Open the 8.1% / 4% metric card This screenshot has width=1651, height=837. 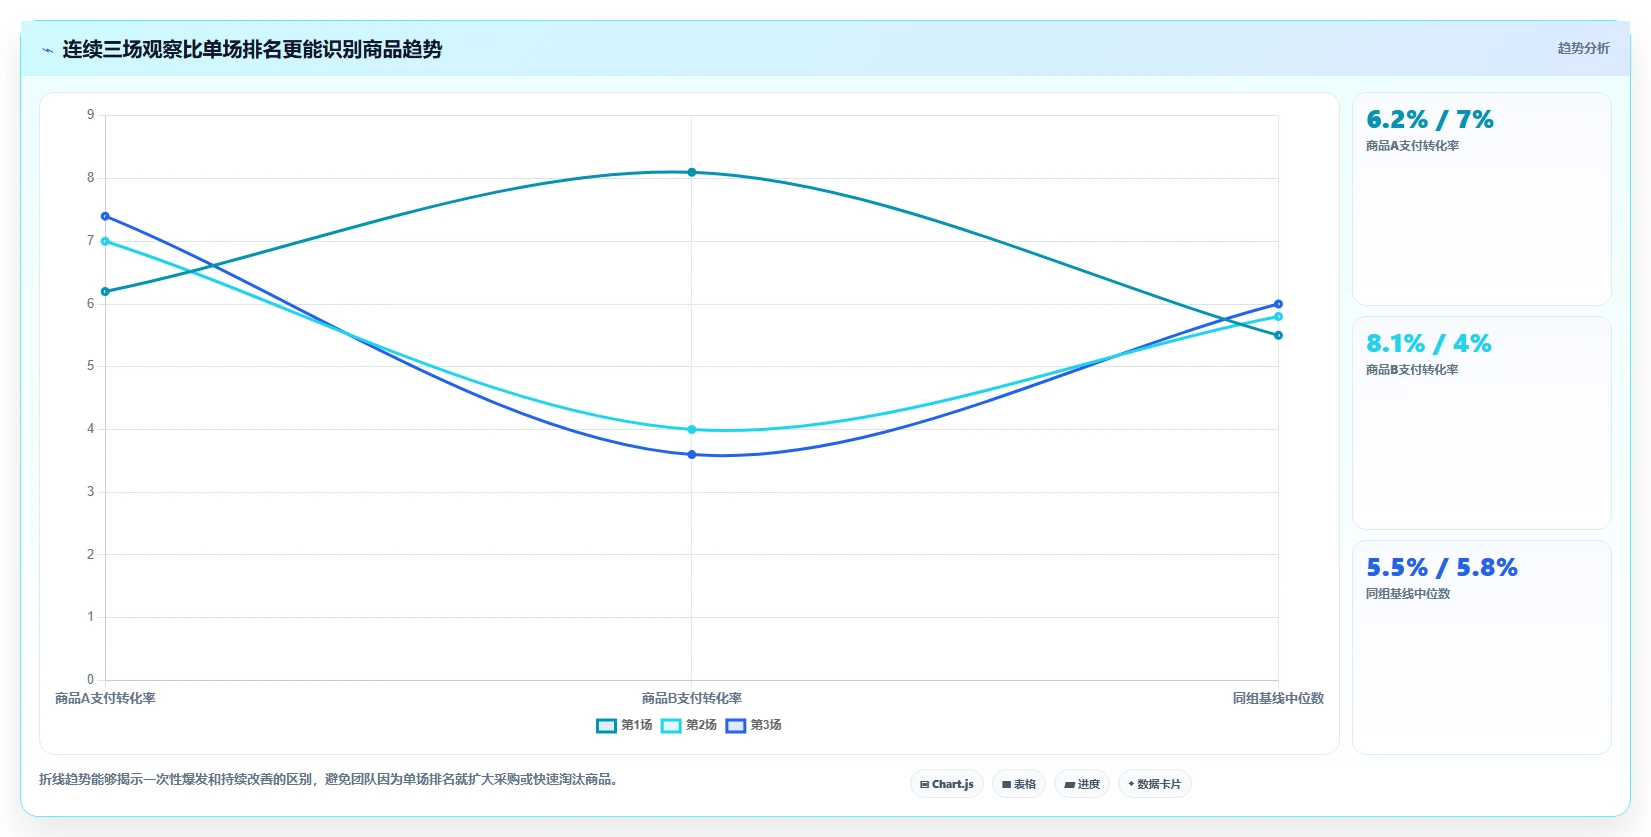pyautogui.click(x=1481, y=423)
